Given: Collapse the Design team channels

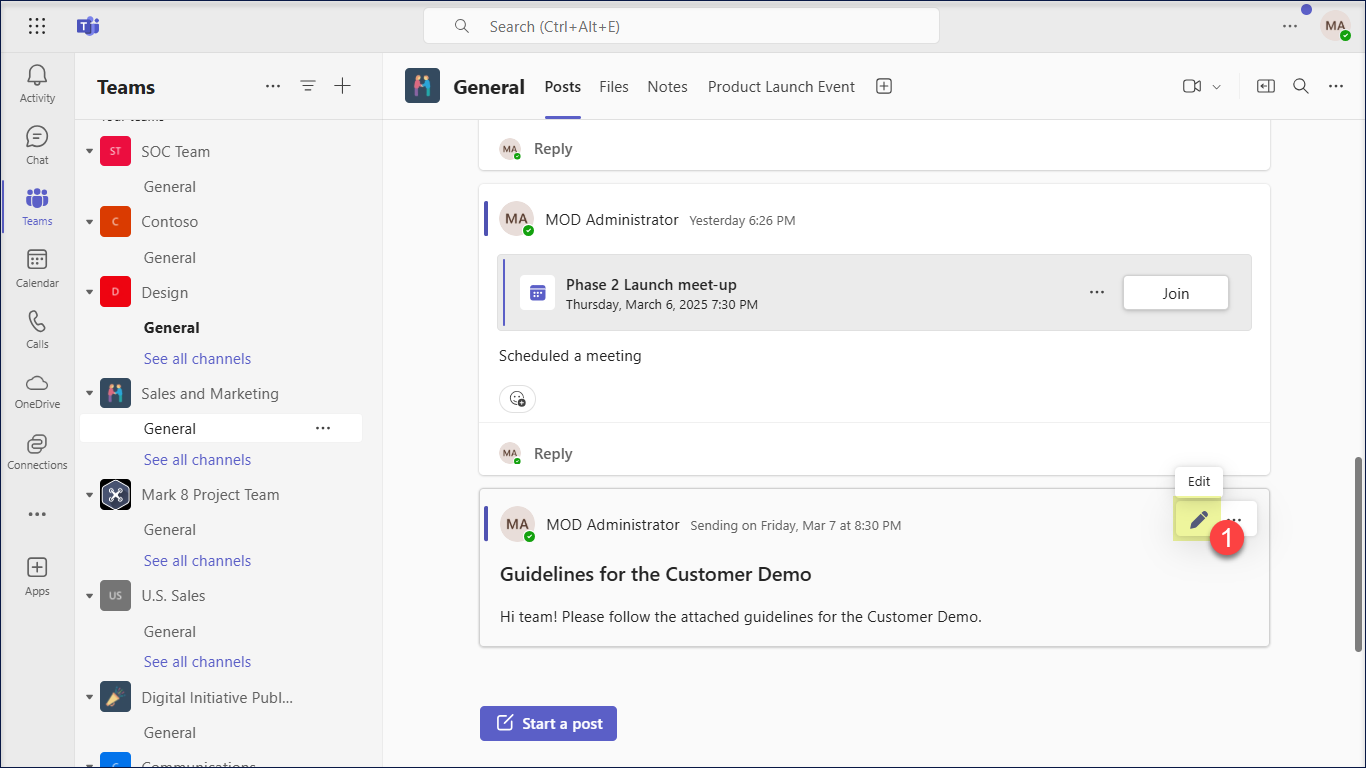Looking at the screenshot, I should point(89,293).
